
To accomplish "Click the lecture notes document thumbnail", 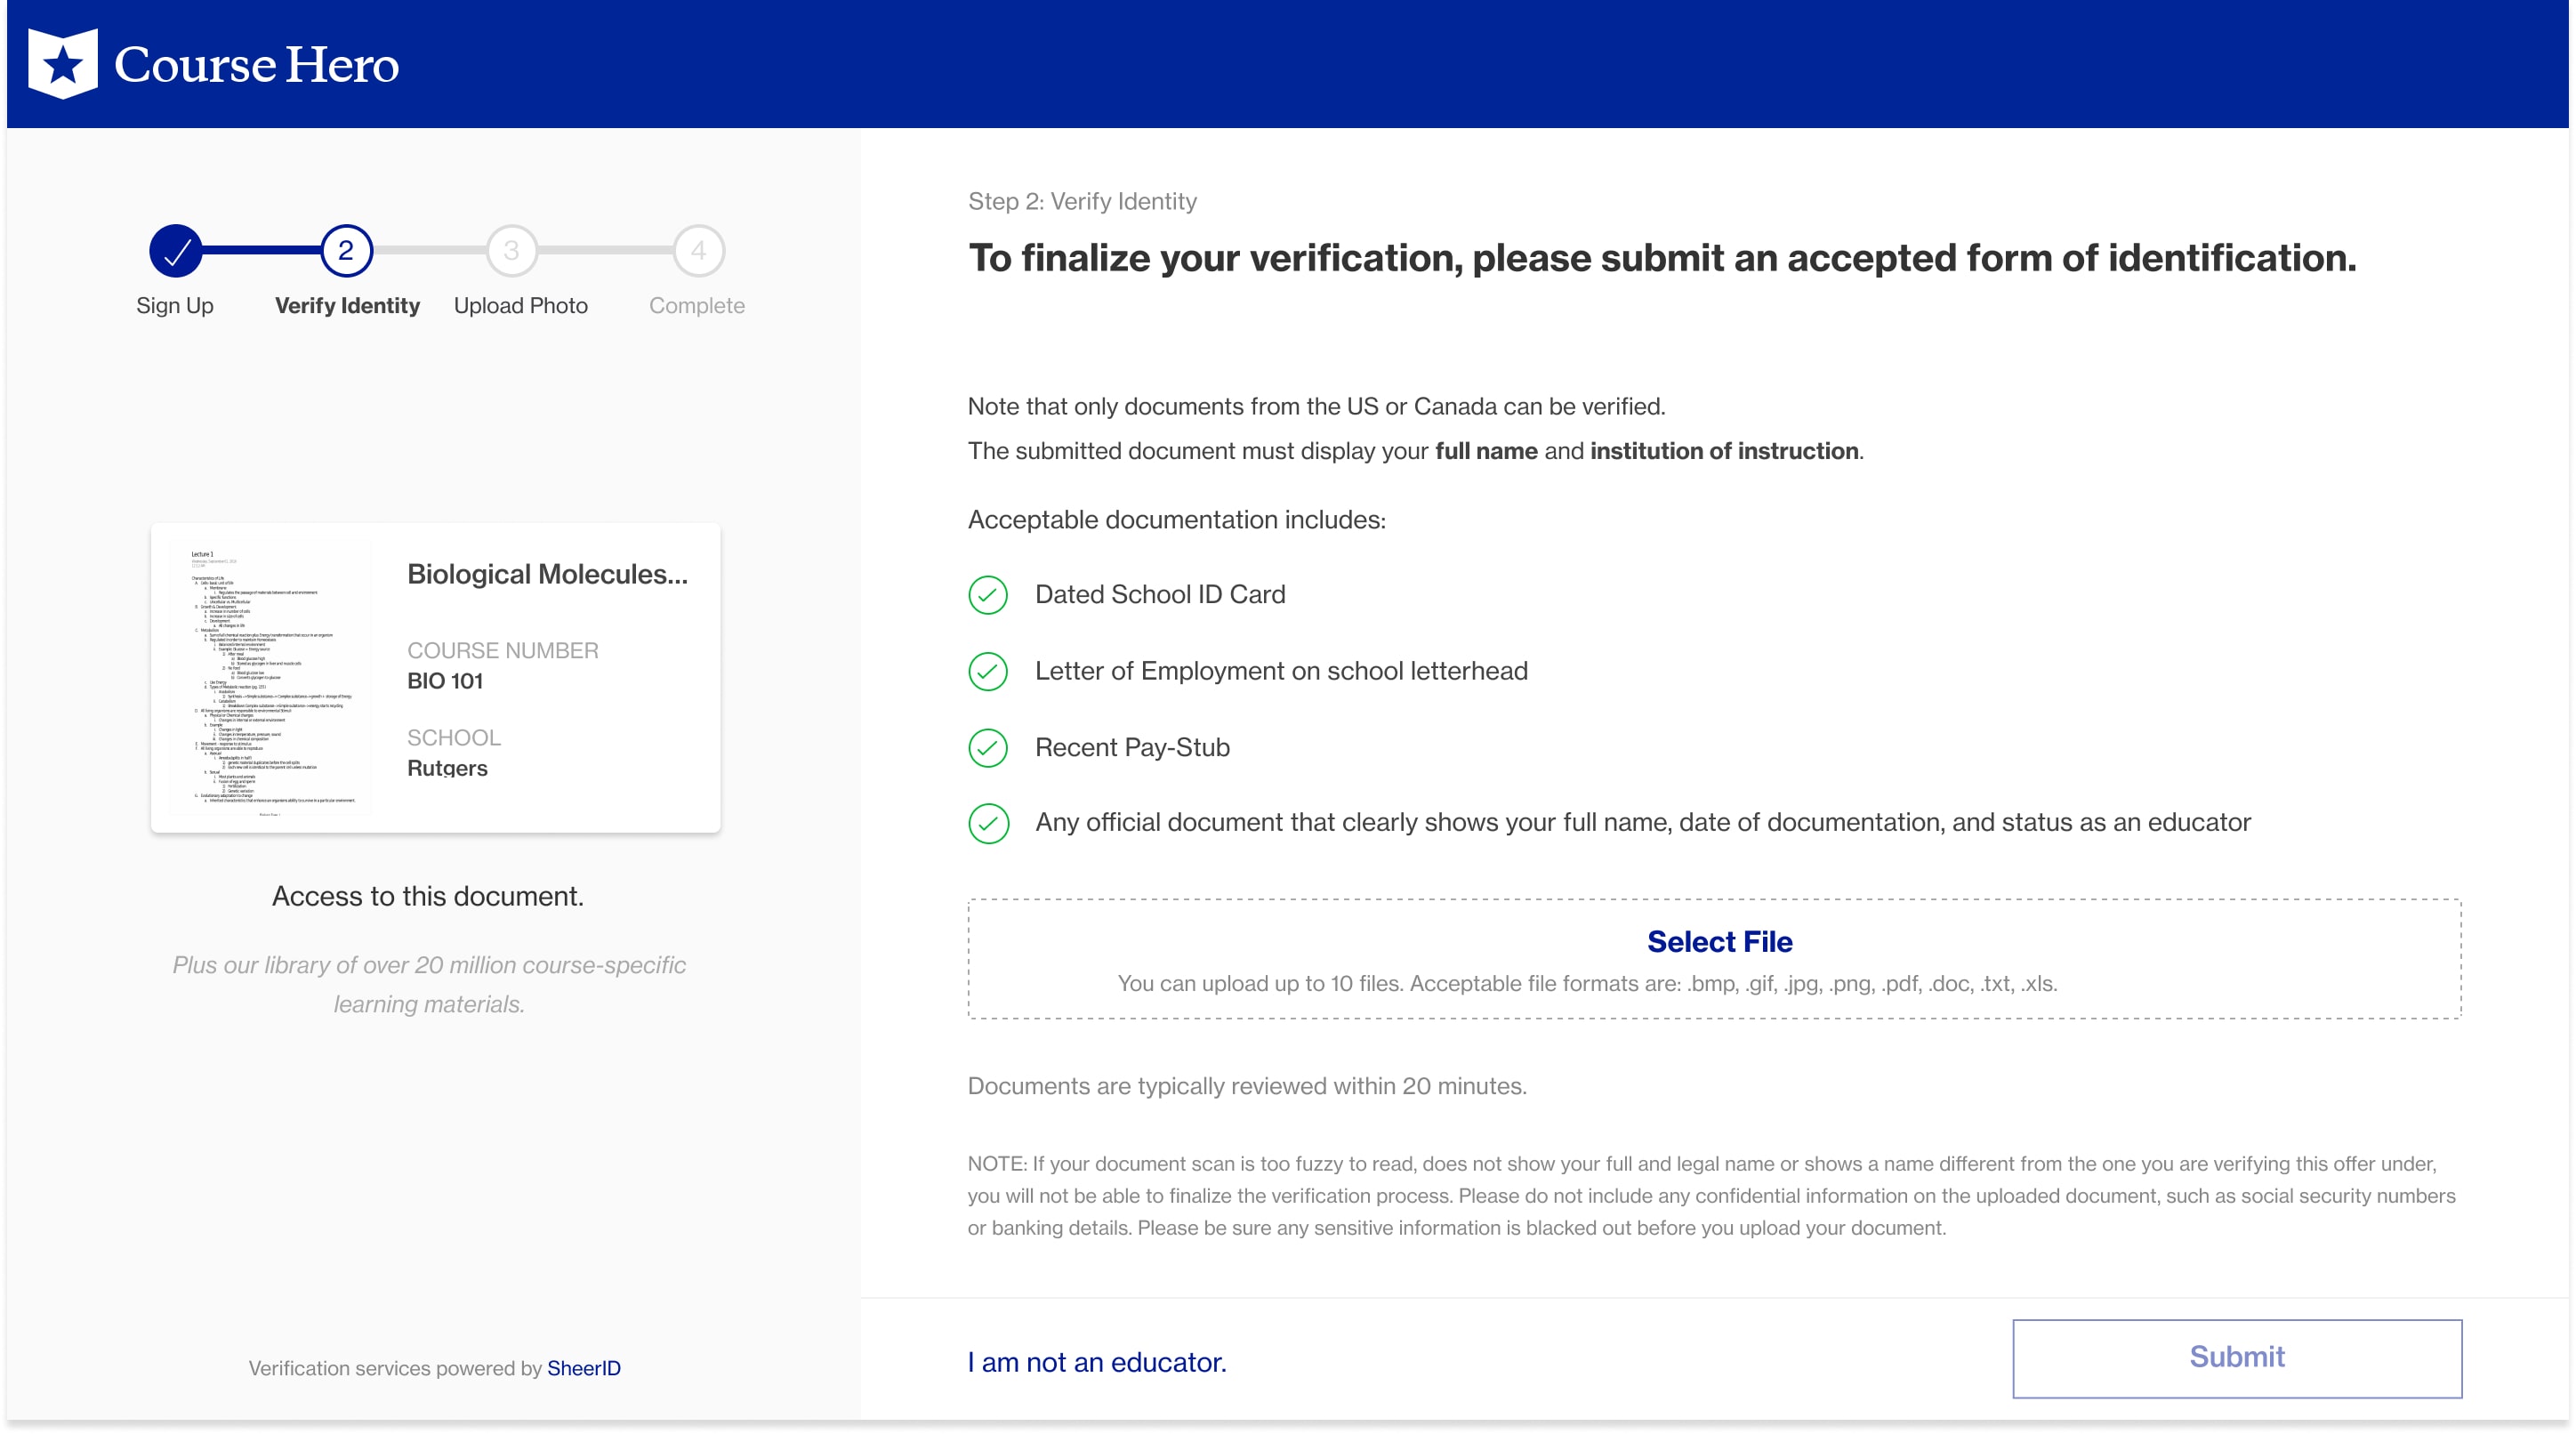I will 270,679.
